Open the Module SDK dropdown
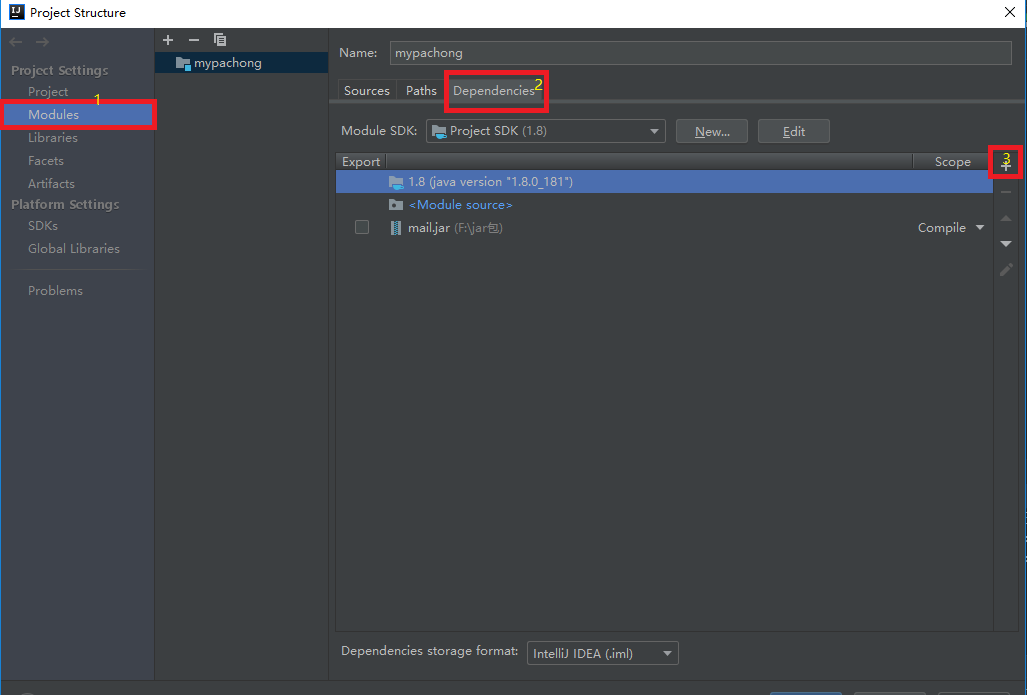Image resolution: width=1027 pixels, height=695 pixels. click(546, 131)
